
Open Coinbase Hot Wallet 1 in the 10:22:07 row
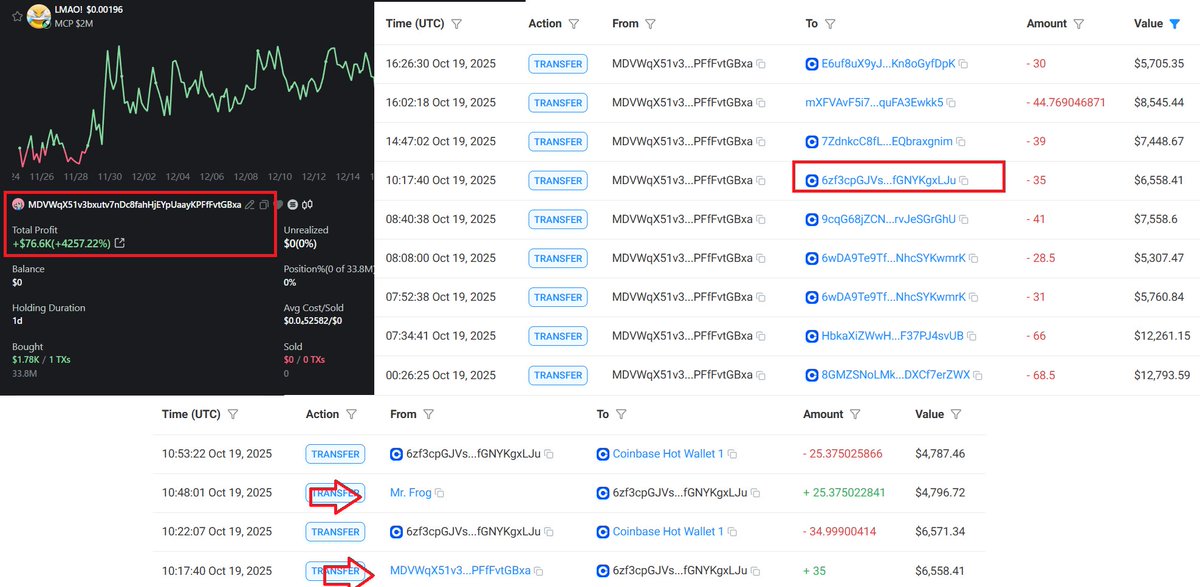tap(668, 532)
